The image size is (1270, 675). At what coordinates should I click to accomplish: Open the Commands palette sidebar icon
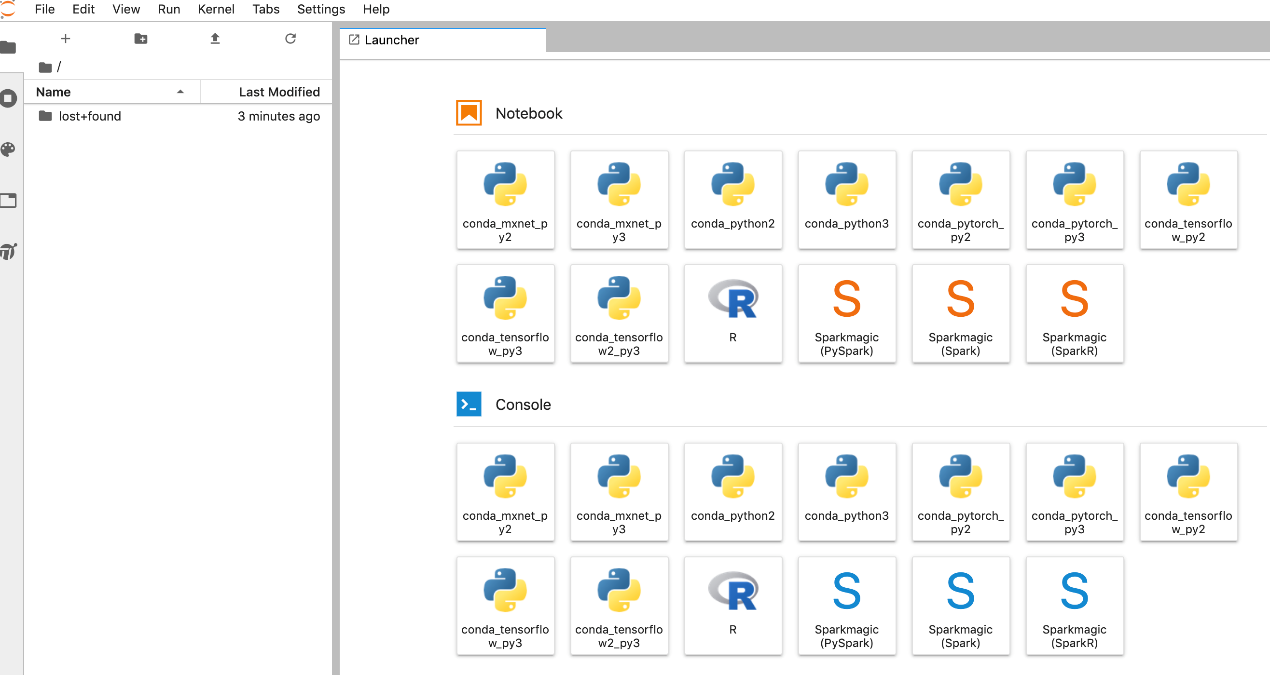[x=9, y=150]
